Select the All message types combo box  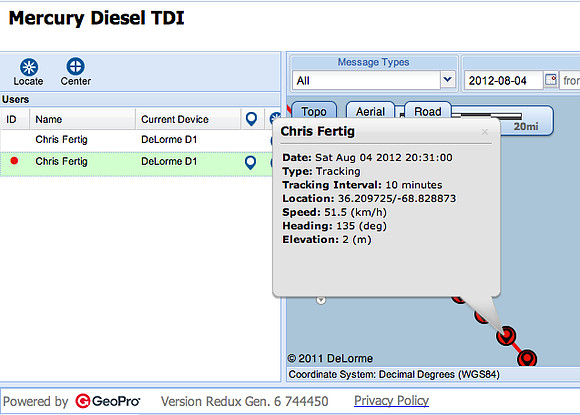click(374, 80)
